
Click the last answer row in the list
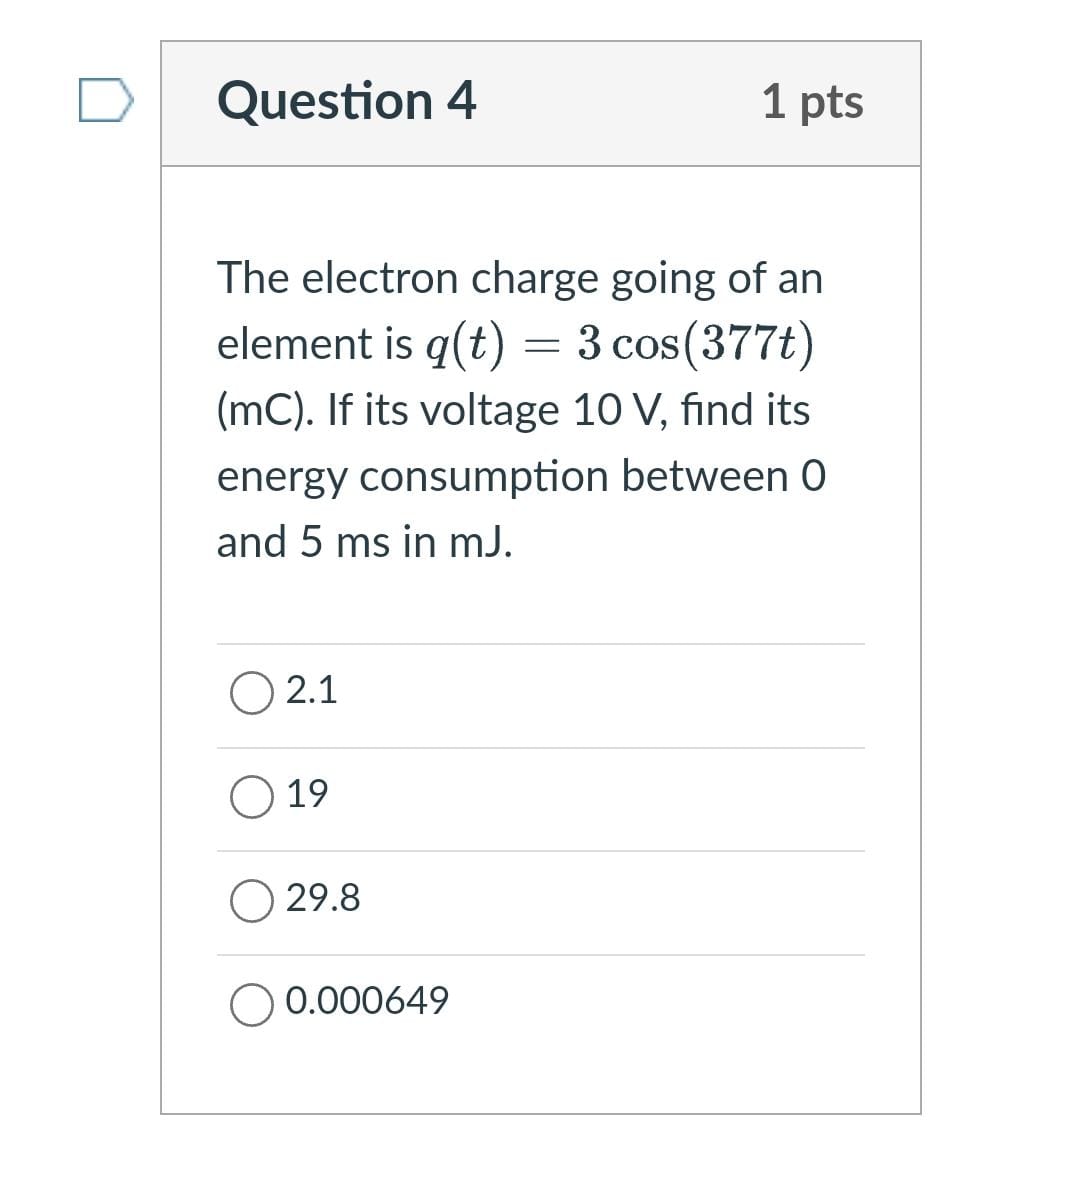540,1000
